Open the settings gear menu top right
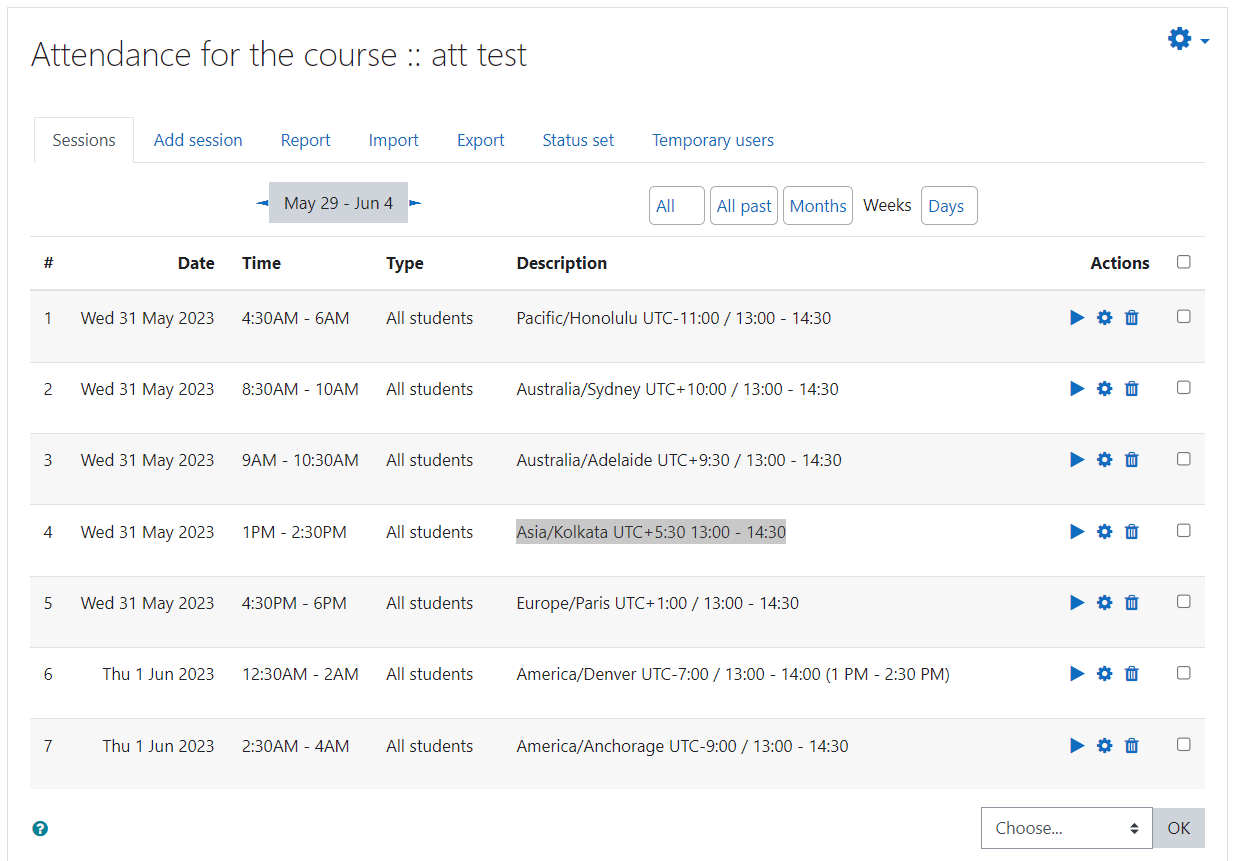This screenshot has height=861, width=1237. point(1179,38)
